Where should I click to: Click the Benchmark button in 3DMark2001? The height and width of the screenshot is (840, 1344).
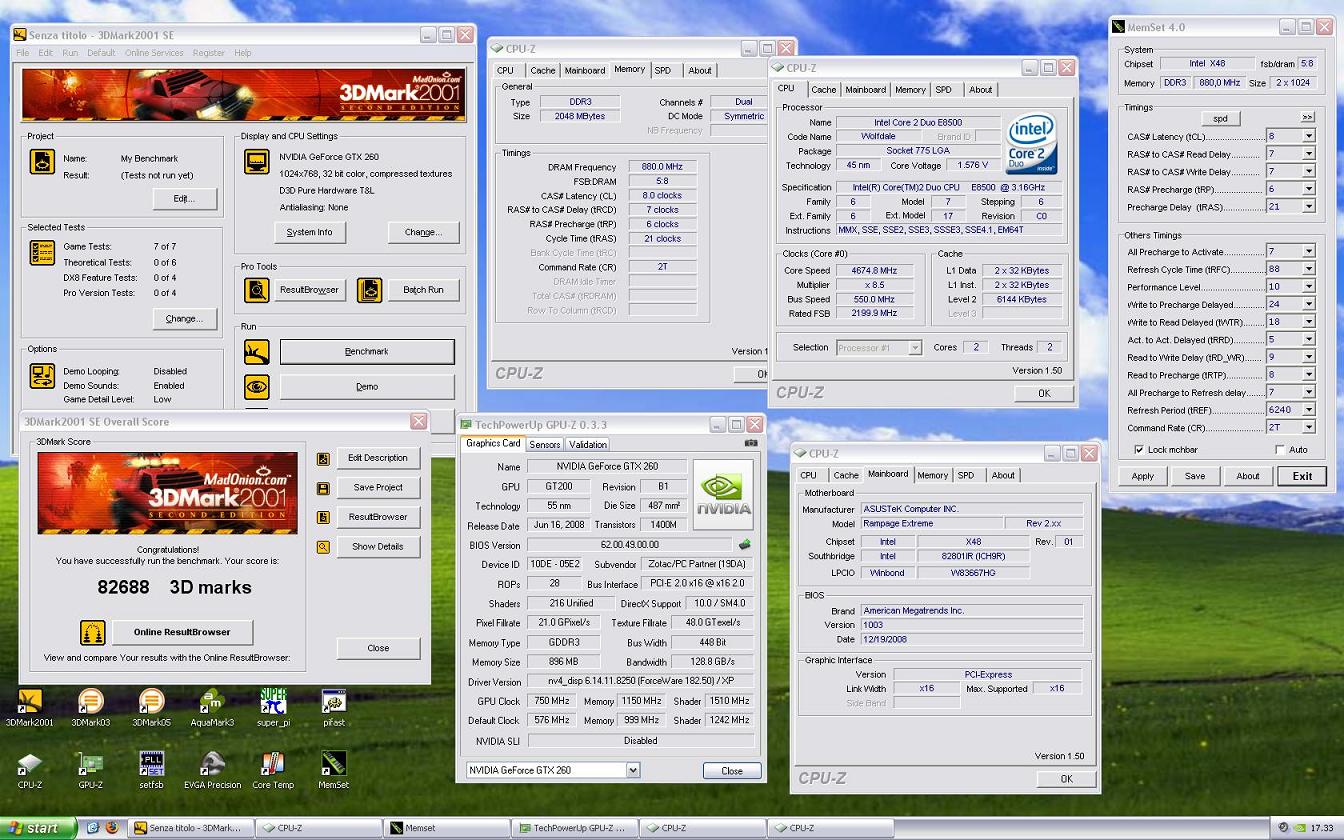(x=367, y=351)
